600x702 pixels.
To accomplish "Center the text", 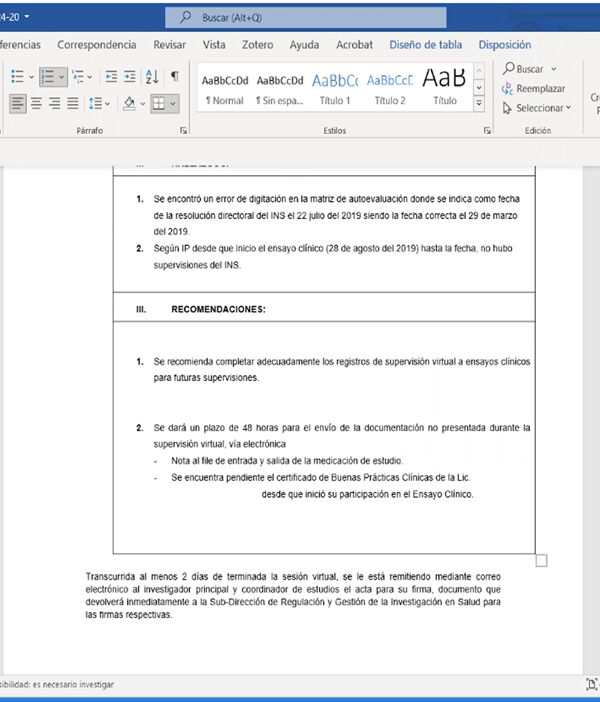I will [36, 103].
